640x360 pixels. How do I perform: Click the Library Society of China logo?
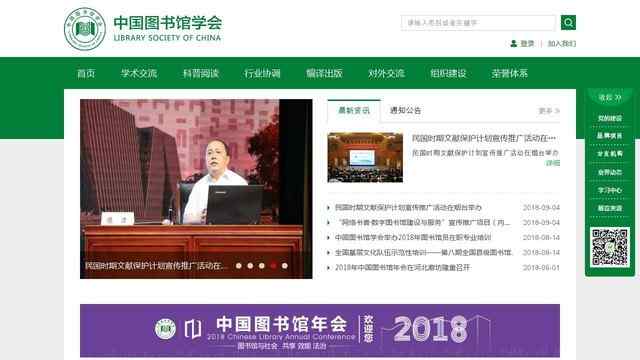click(143, 29)
